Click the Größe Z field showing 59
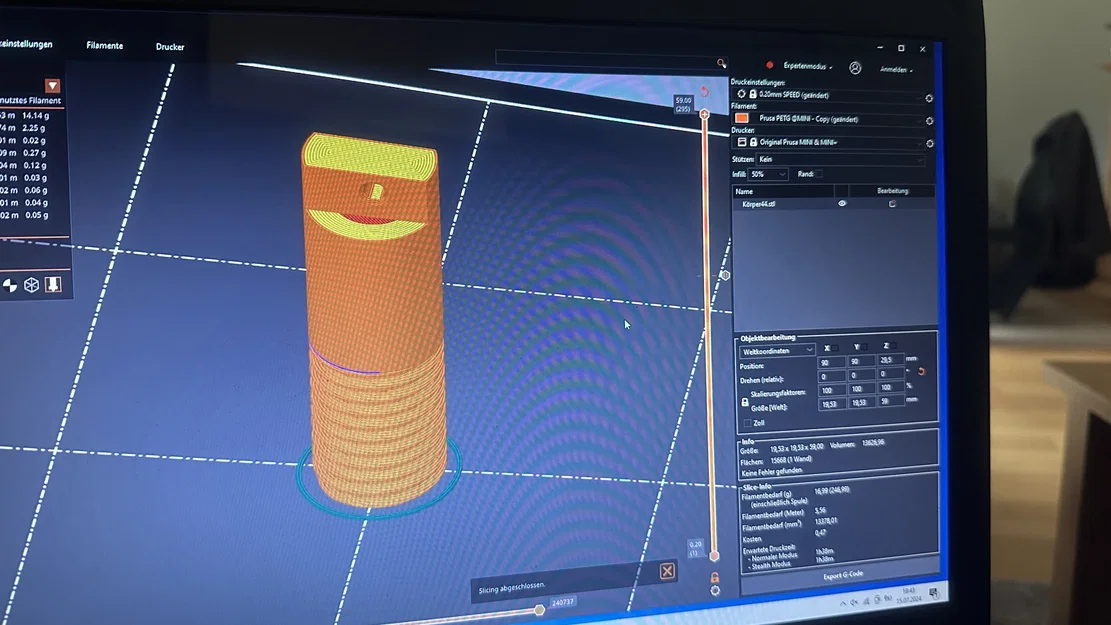This screenshot has height=625, width=1111. [x=889, y=402]
